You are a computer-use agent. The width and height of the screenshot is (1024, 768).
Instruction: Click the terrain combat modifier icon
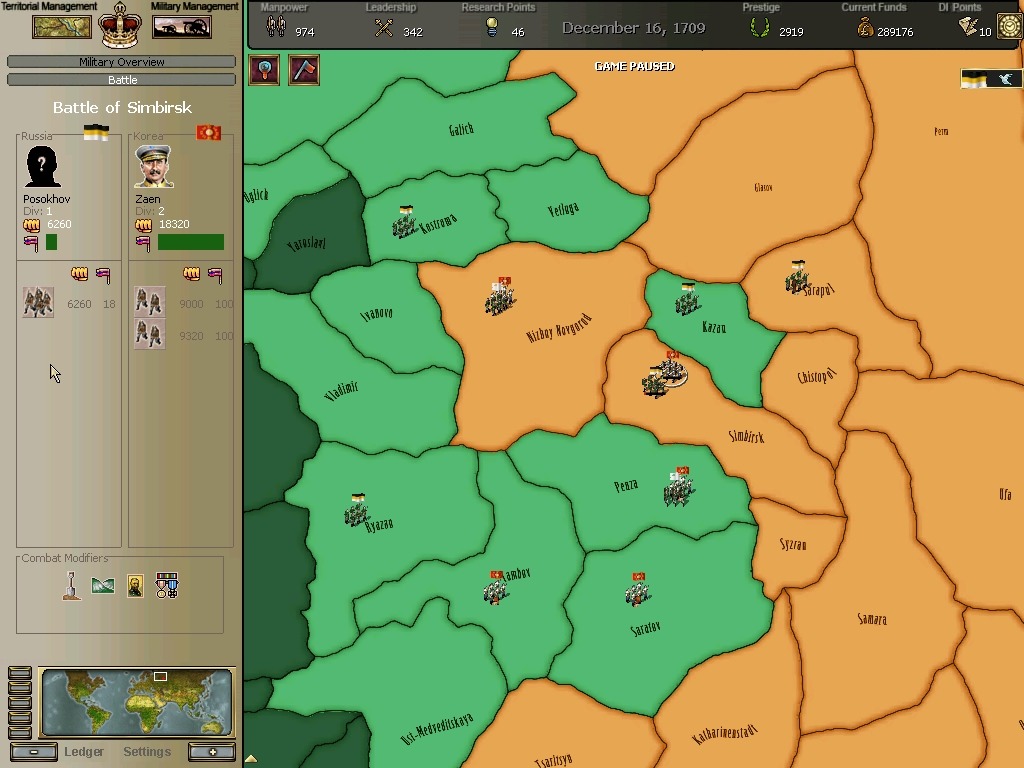pos(103,586)
